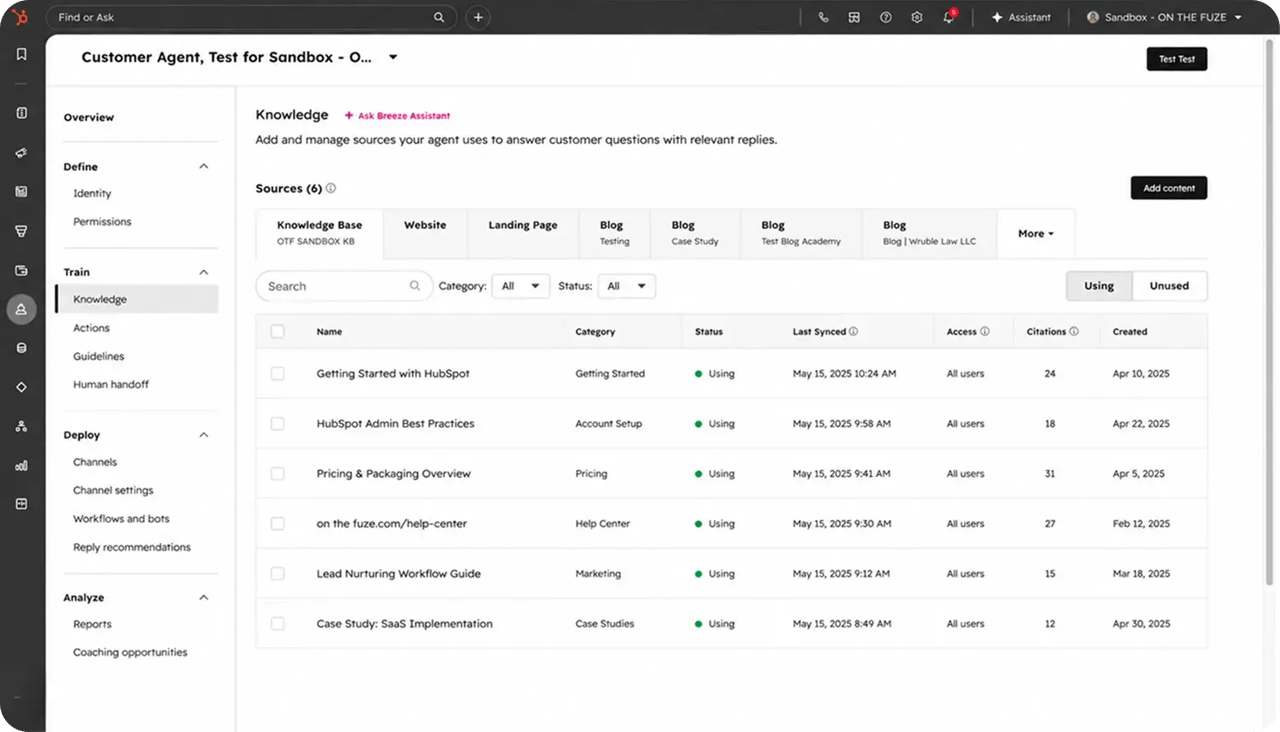This screenshot has width=1280, height=732.
Task: Check the on the fuze.com/help-center row
Action: pyautogui.click(x=277, y=523)
